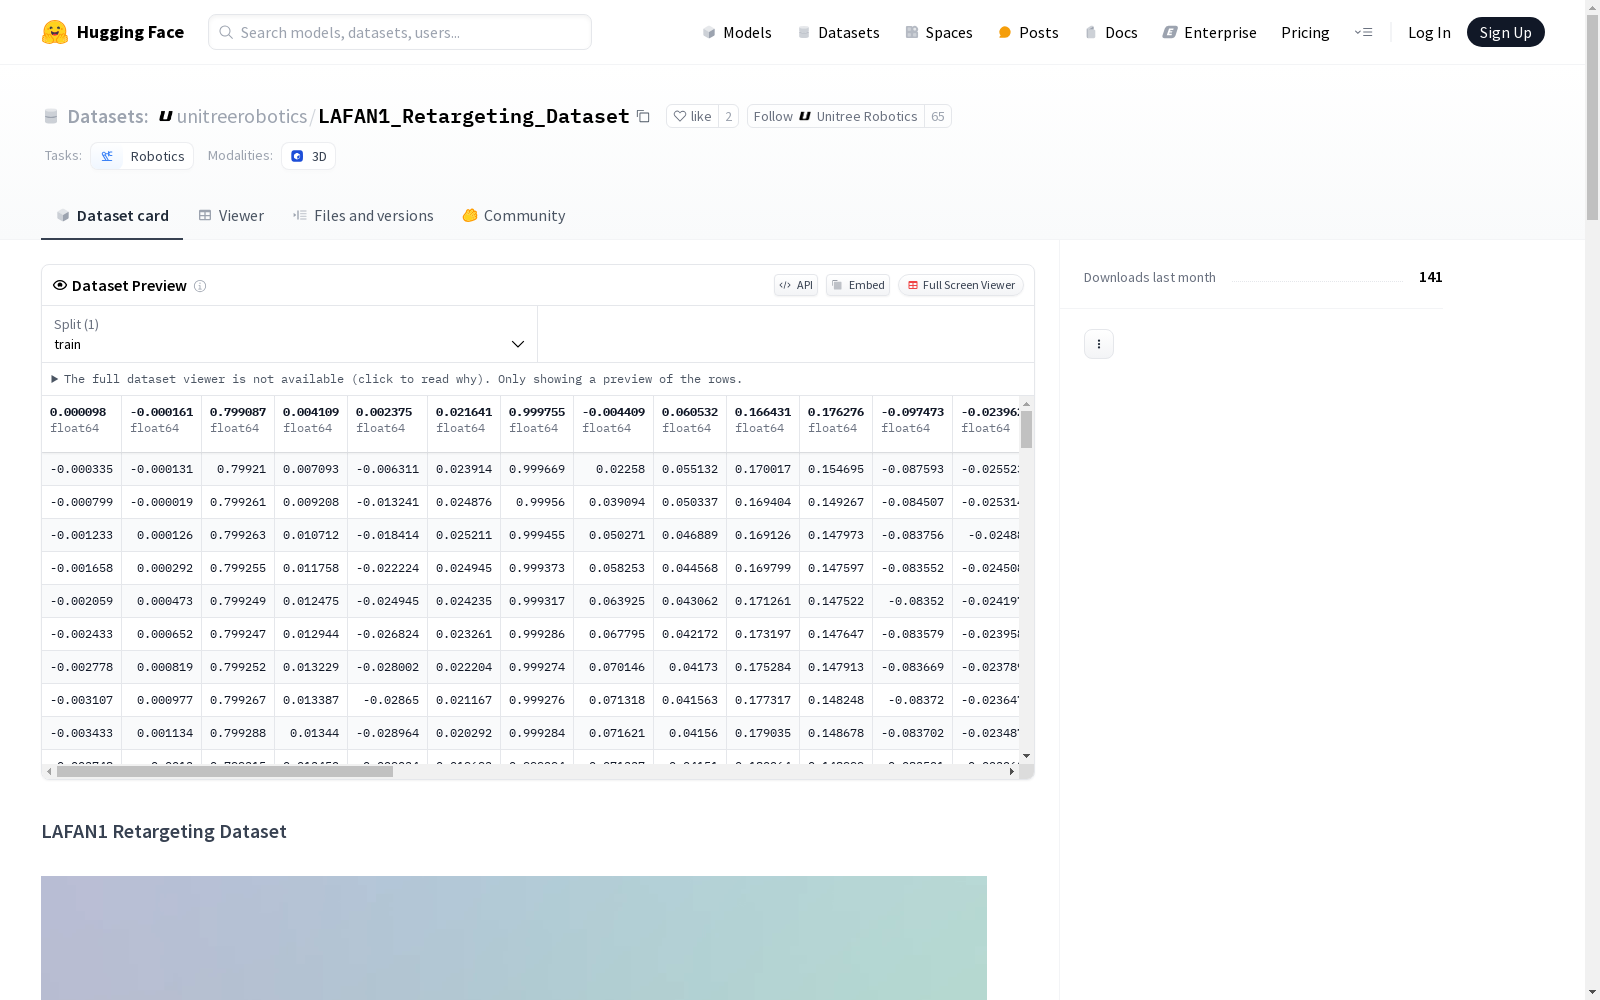
Task: Click cell value 0.799261
Action: click(238, 502)
